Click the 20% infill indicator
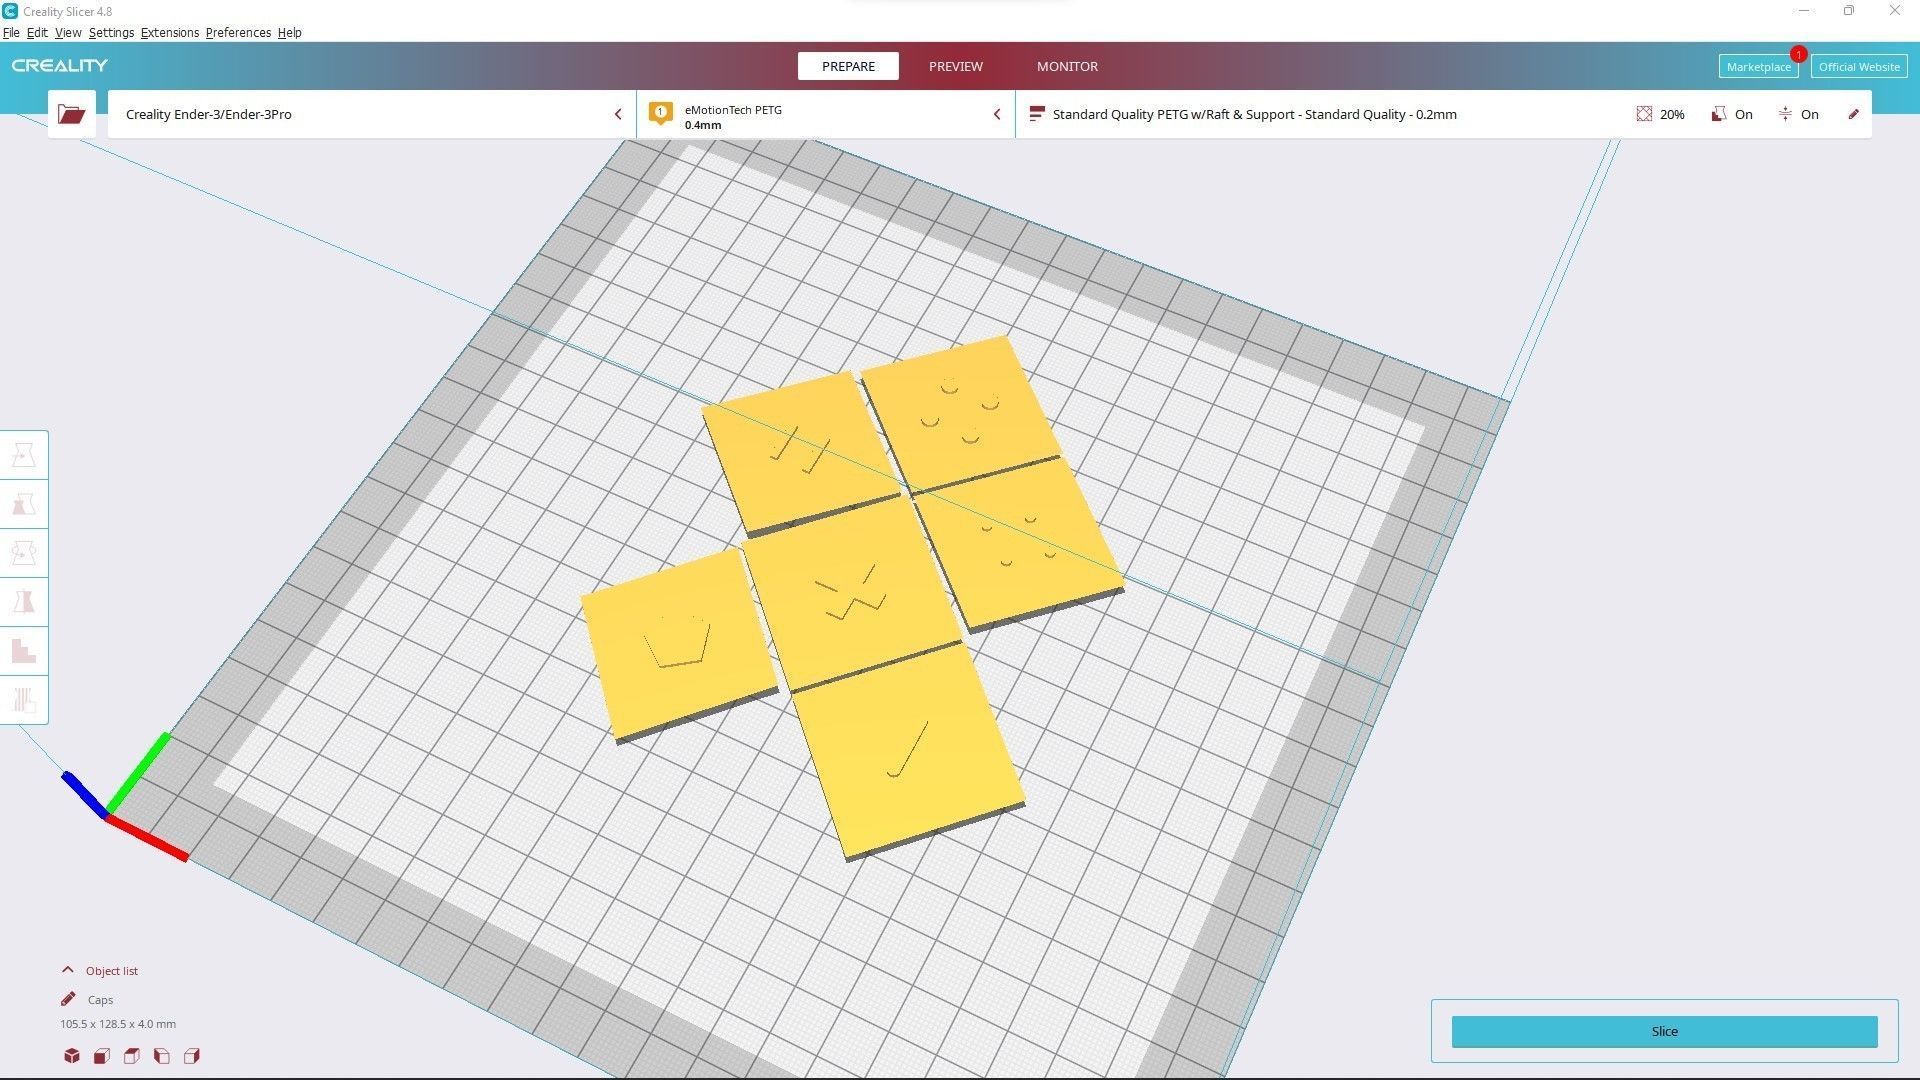 pyautogui.click(x=1660, y=114)
